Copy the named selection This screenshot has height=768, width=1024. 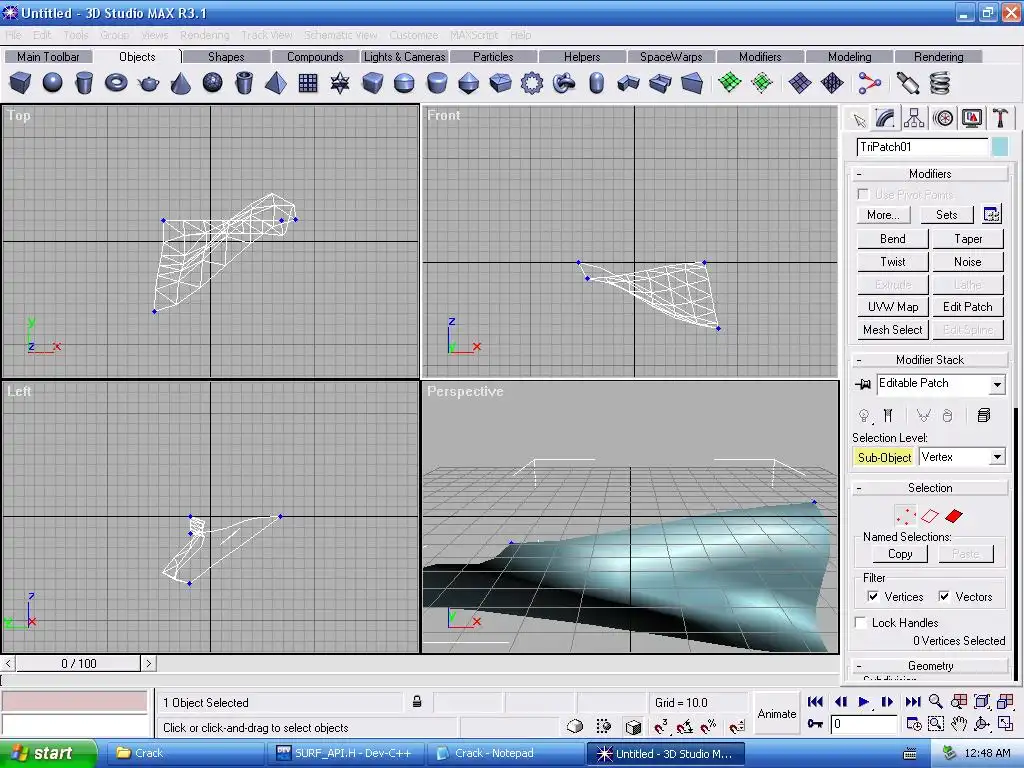pyautogui.click(x=900, y=554)
